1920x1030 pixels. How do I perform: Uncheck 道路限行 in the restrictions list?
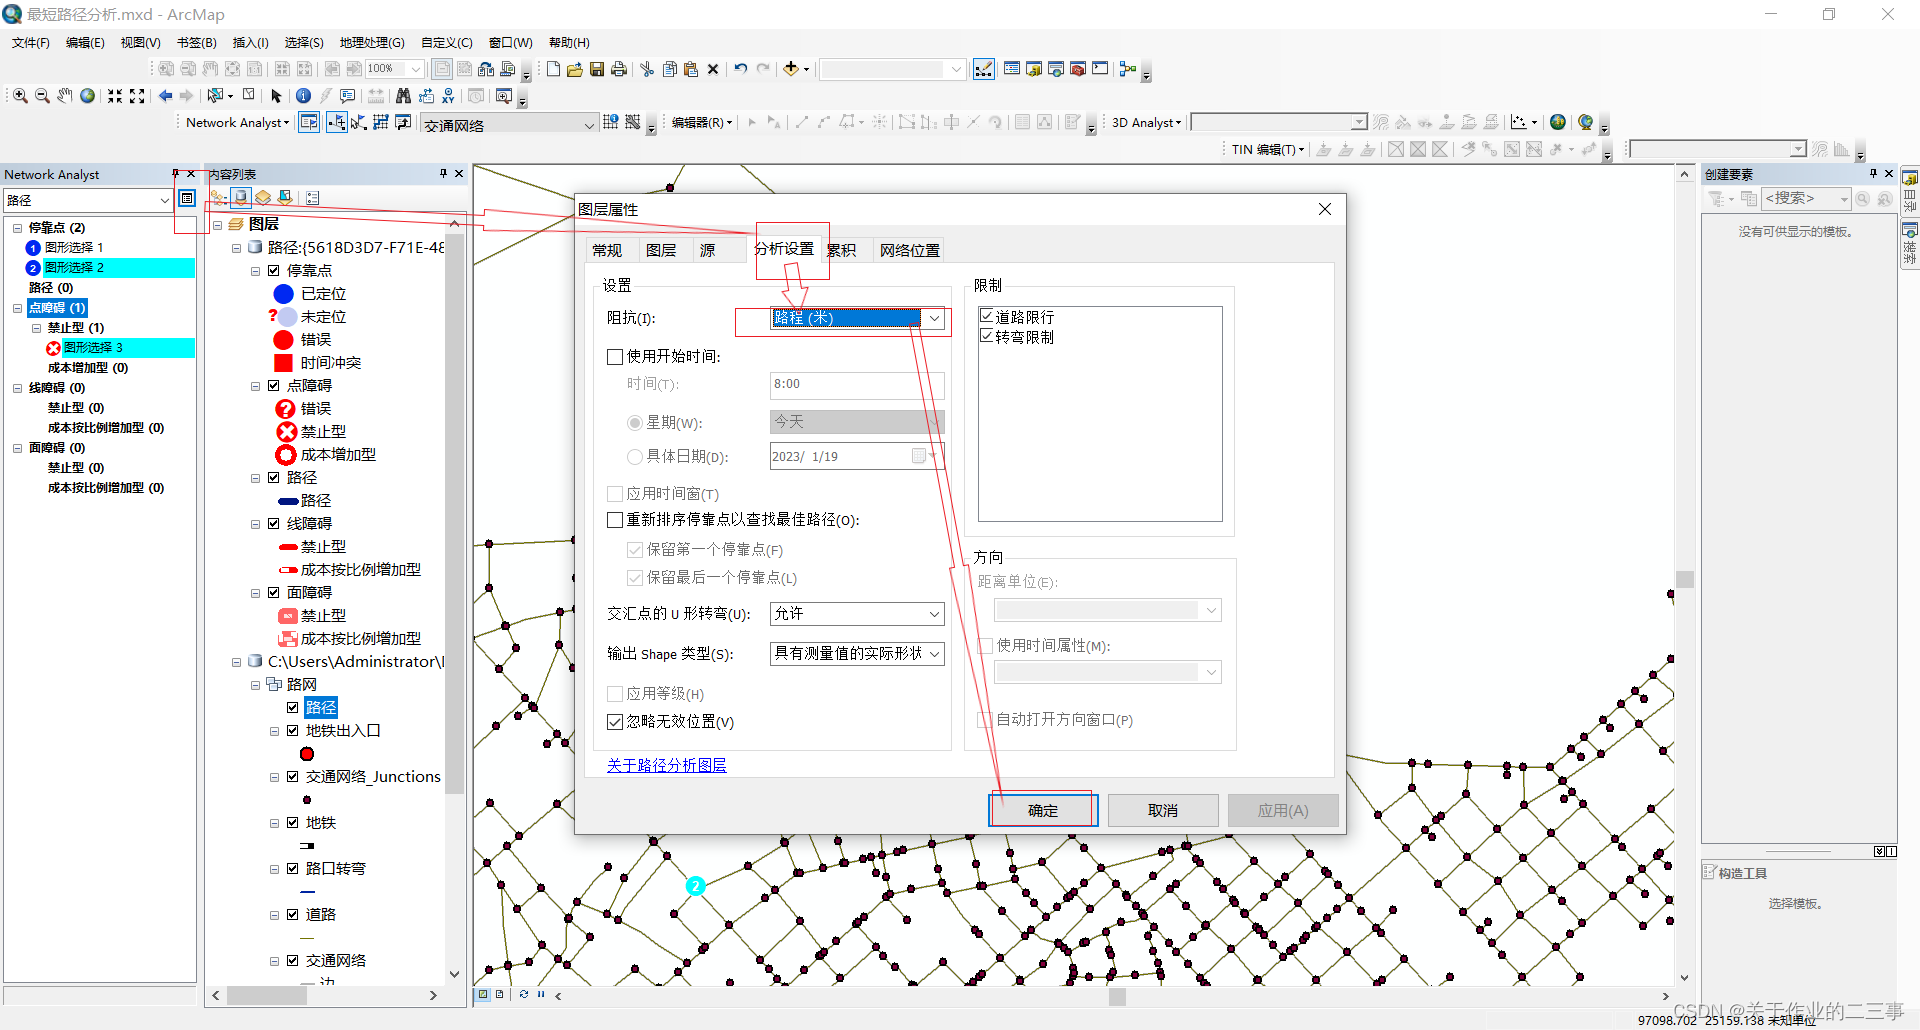tap(987, 316)
